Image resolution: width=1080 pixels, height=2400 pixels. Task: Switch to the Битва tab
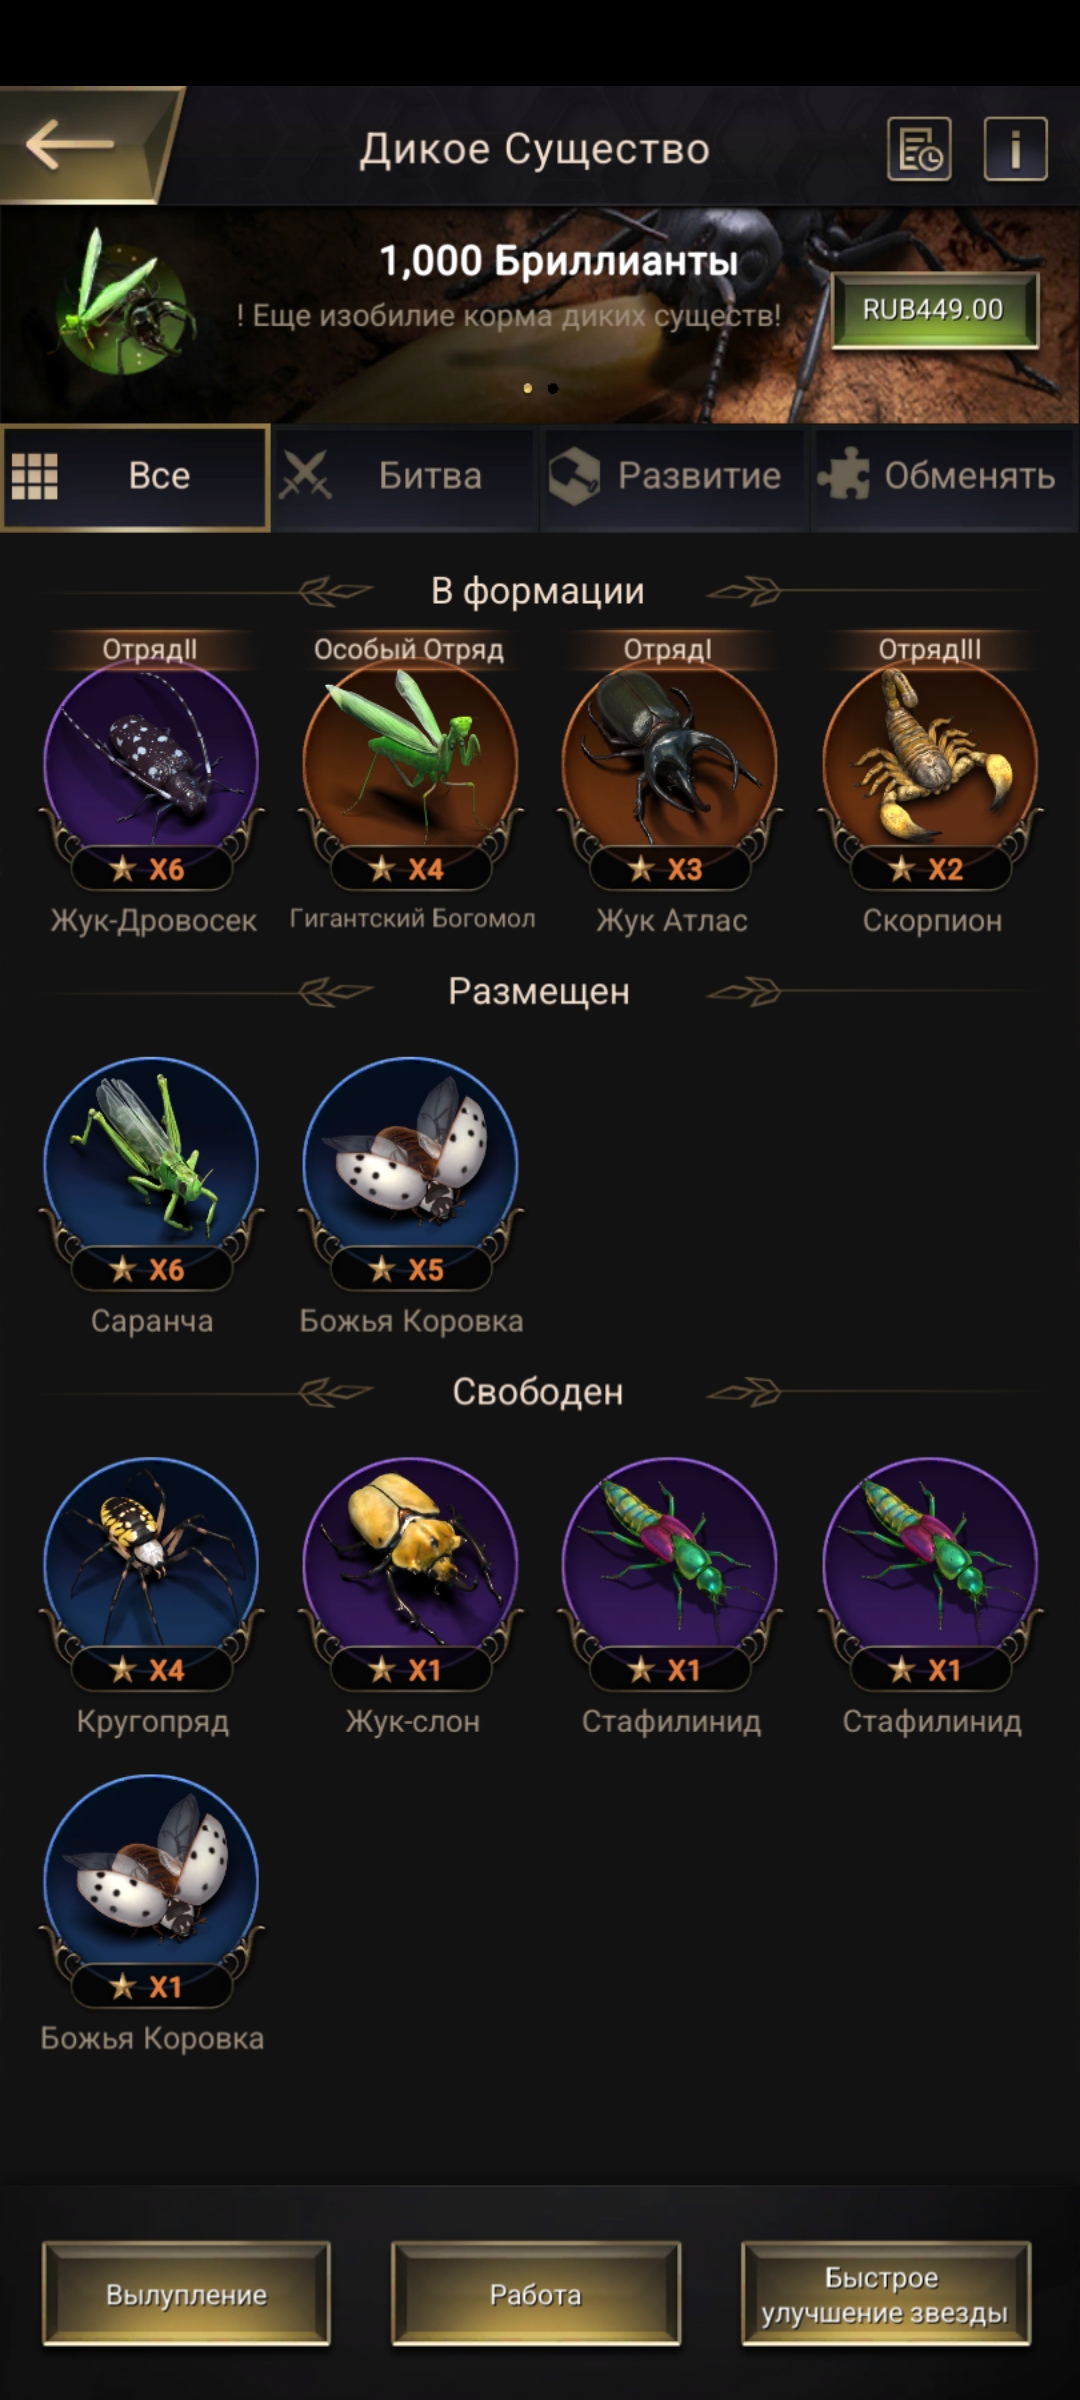405,477
